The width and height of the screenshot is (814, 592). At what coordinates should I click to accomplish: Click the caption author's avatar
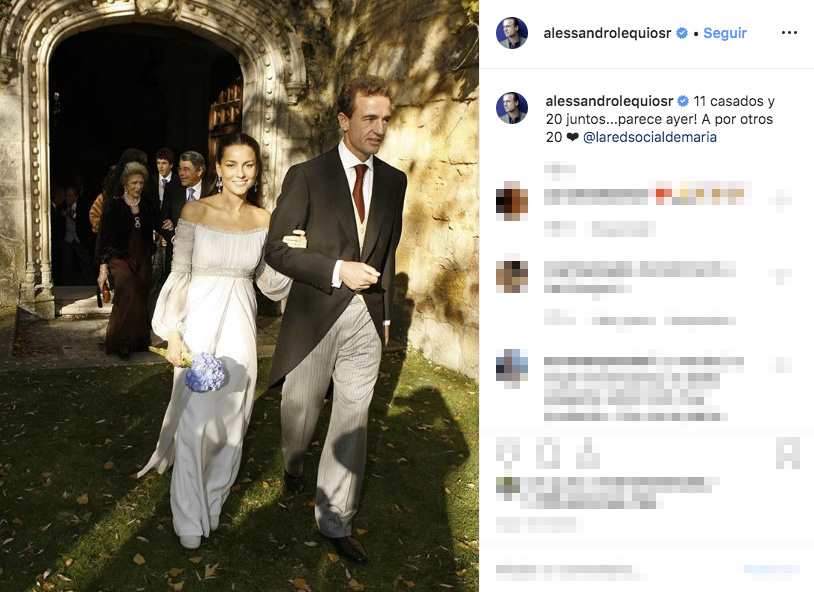coord(512,108)
